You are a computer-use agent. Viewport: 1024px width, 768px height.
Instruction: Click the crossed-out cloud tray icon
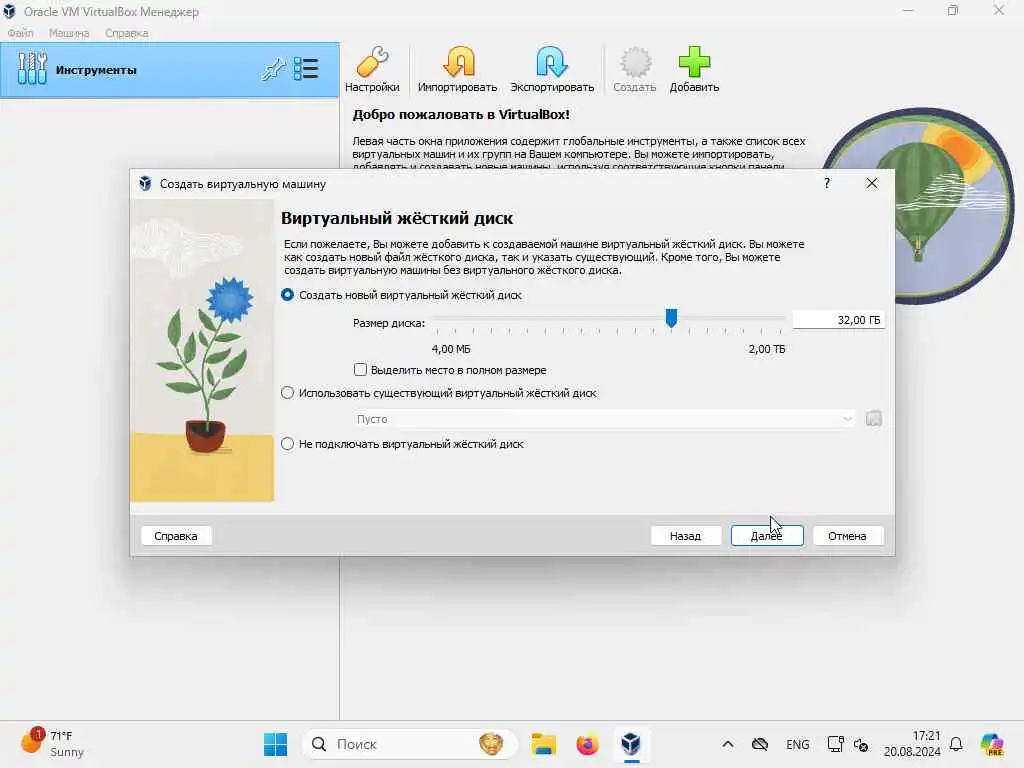[x=760, y=744]
